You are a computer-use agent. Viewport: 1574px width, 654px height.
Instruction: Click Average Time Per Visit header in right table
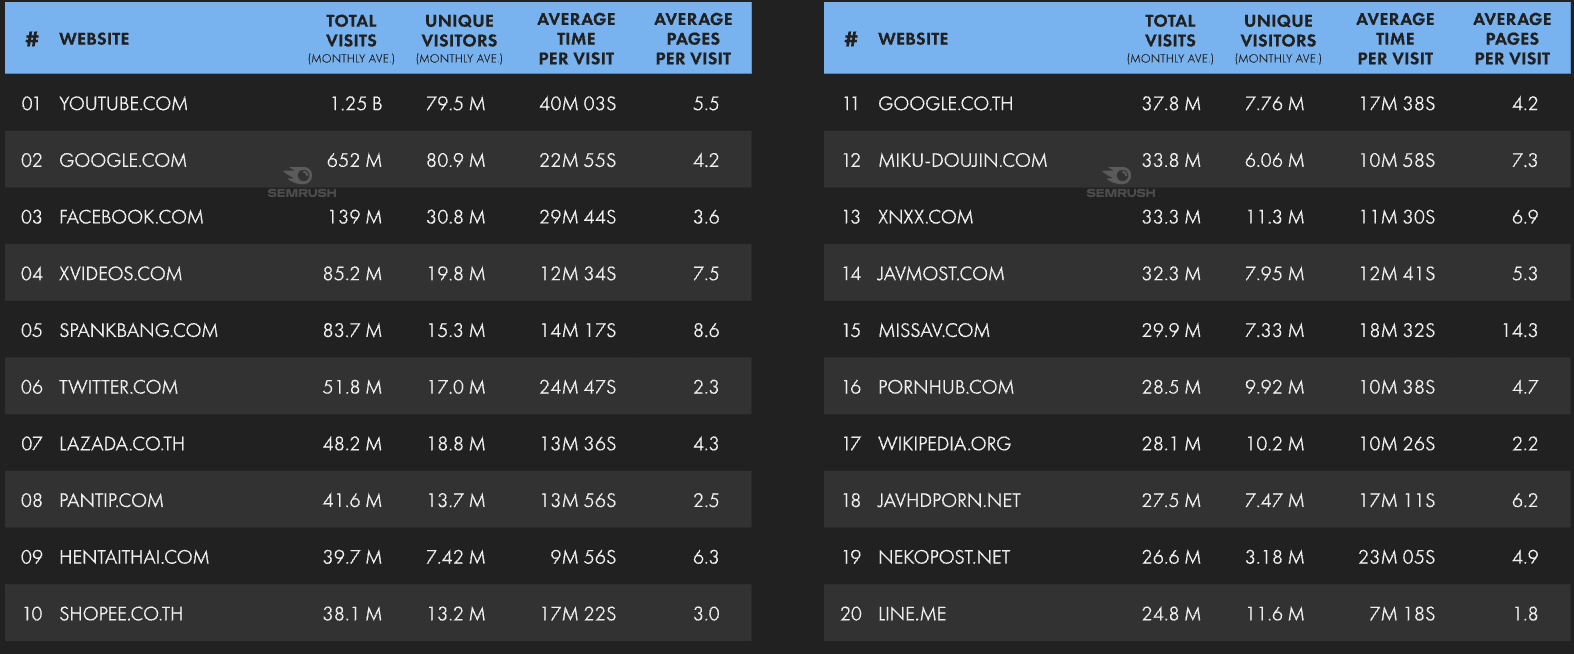[1395, 39]
